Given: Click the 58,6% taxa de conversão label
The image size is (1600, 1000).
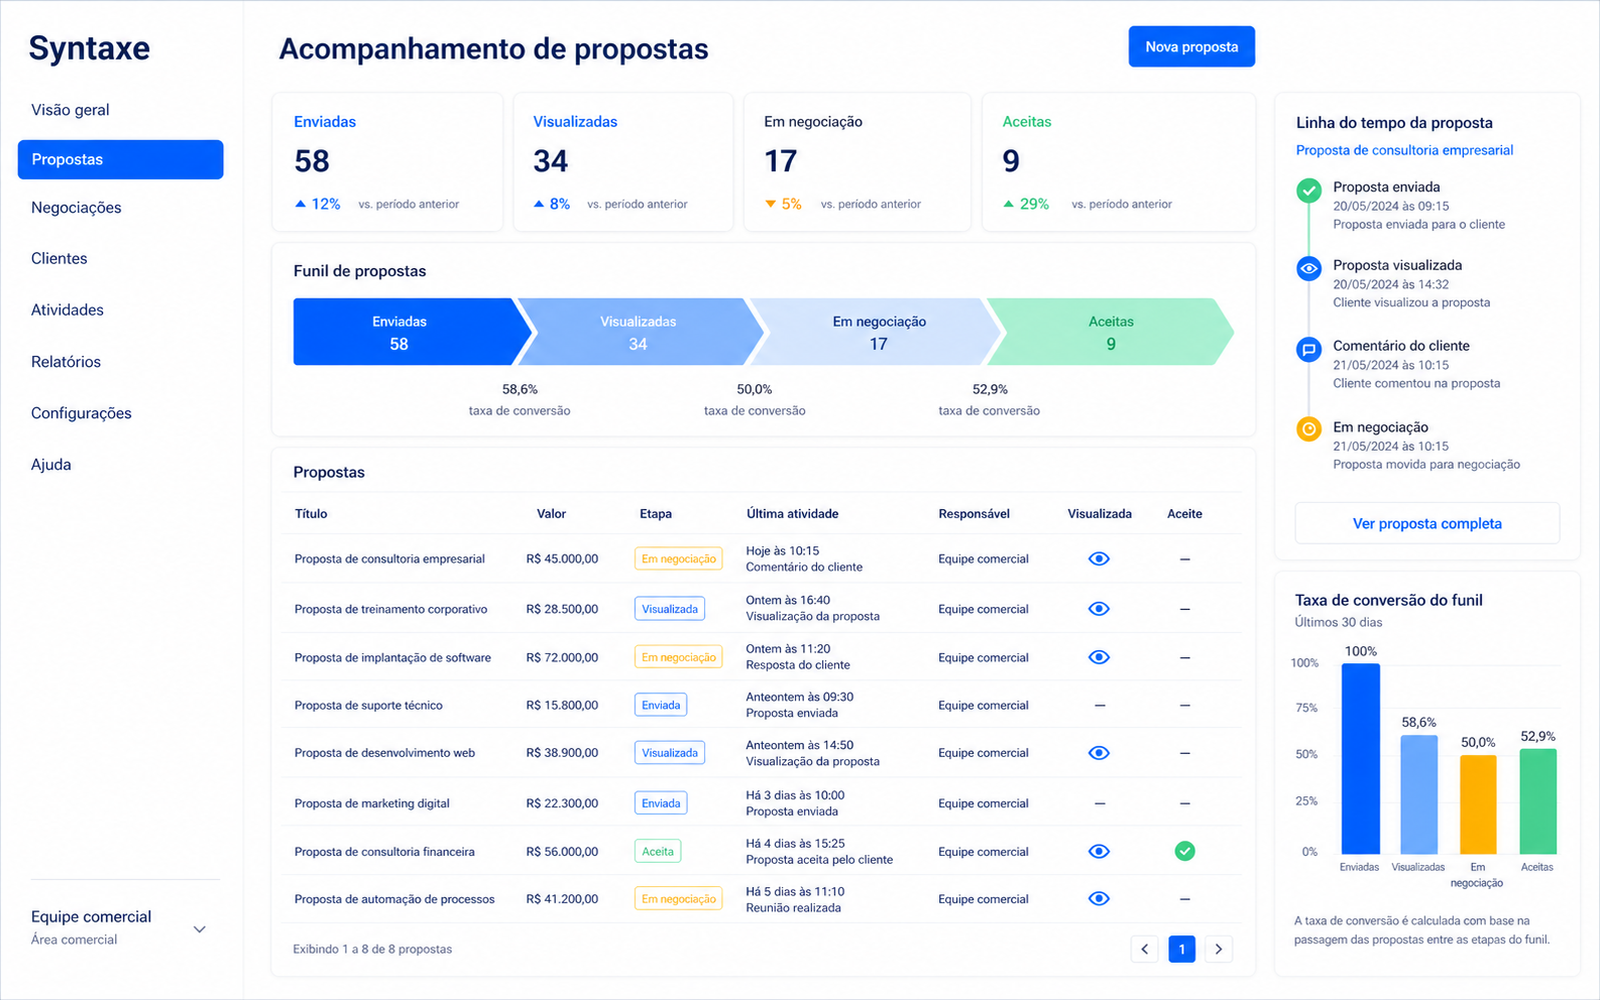Looking at the screenshot, I should point(520,400).
